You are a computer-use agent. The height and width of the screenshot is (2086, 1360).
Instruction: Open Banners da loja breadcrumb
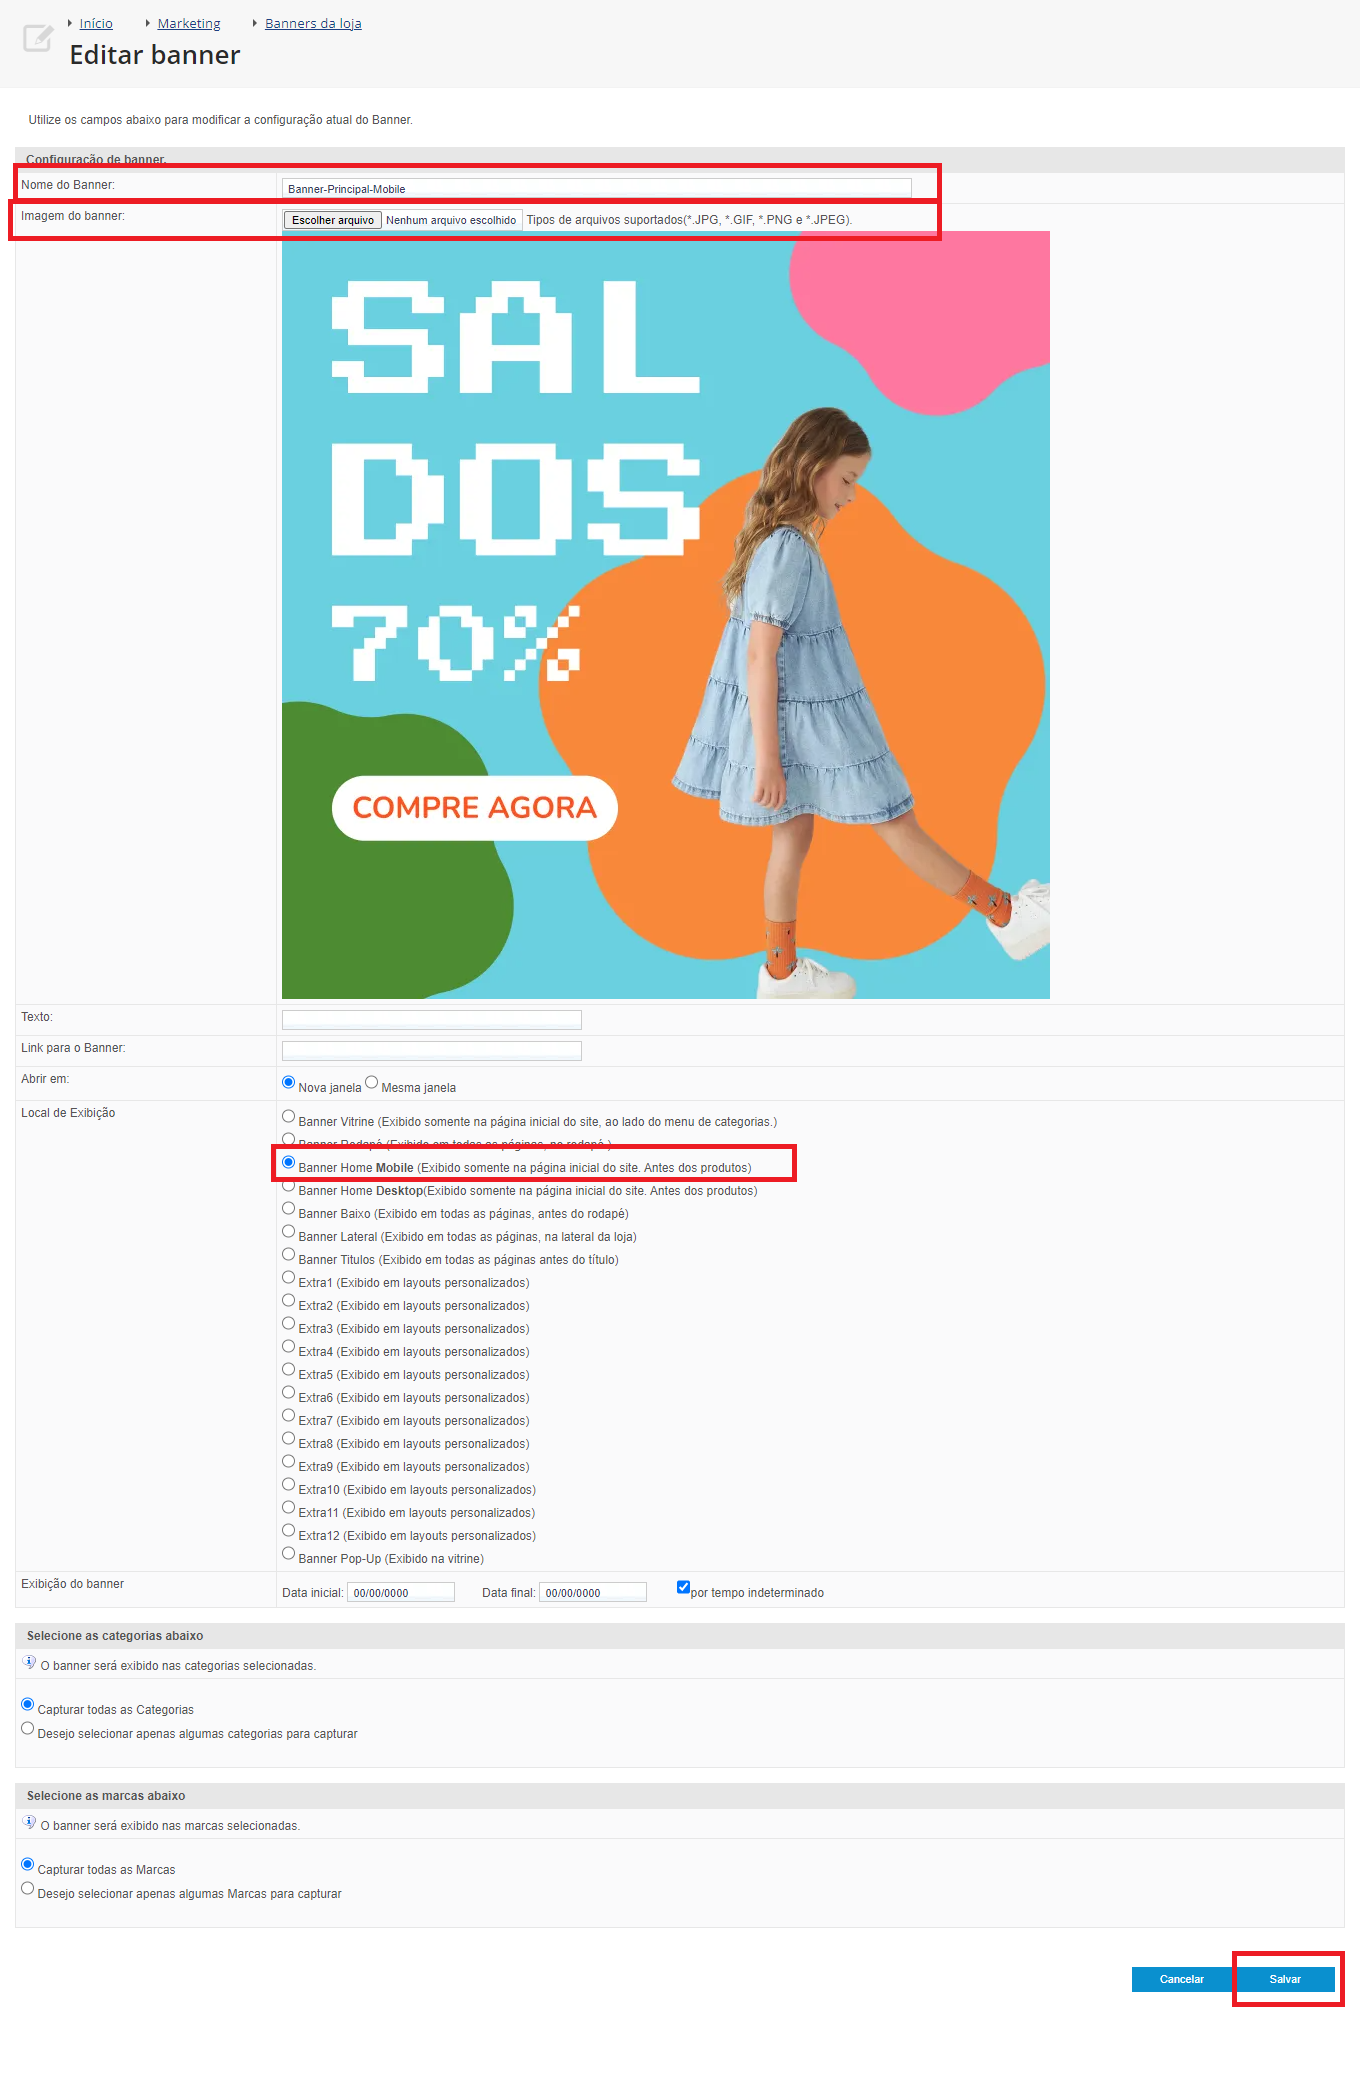(313, 23)
